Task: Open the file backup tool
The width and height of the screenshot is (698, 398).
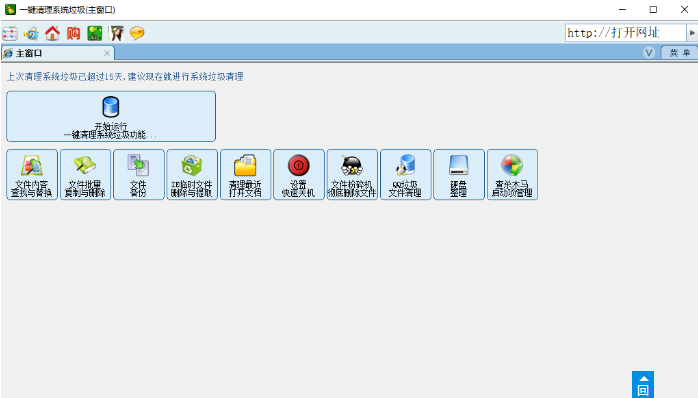Action: coord(139,175)
